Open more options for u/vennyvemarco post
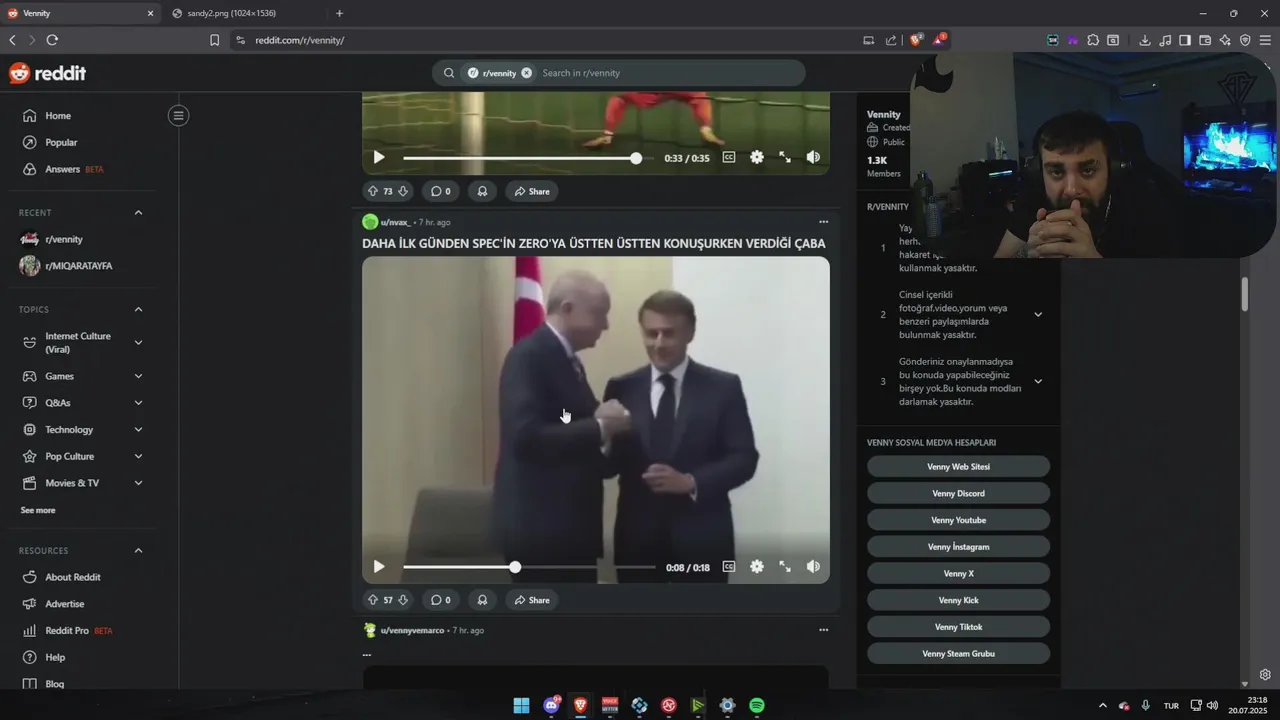Image resolution: width=1280 pixels, height=720 pixels. [x=823, y=630]
